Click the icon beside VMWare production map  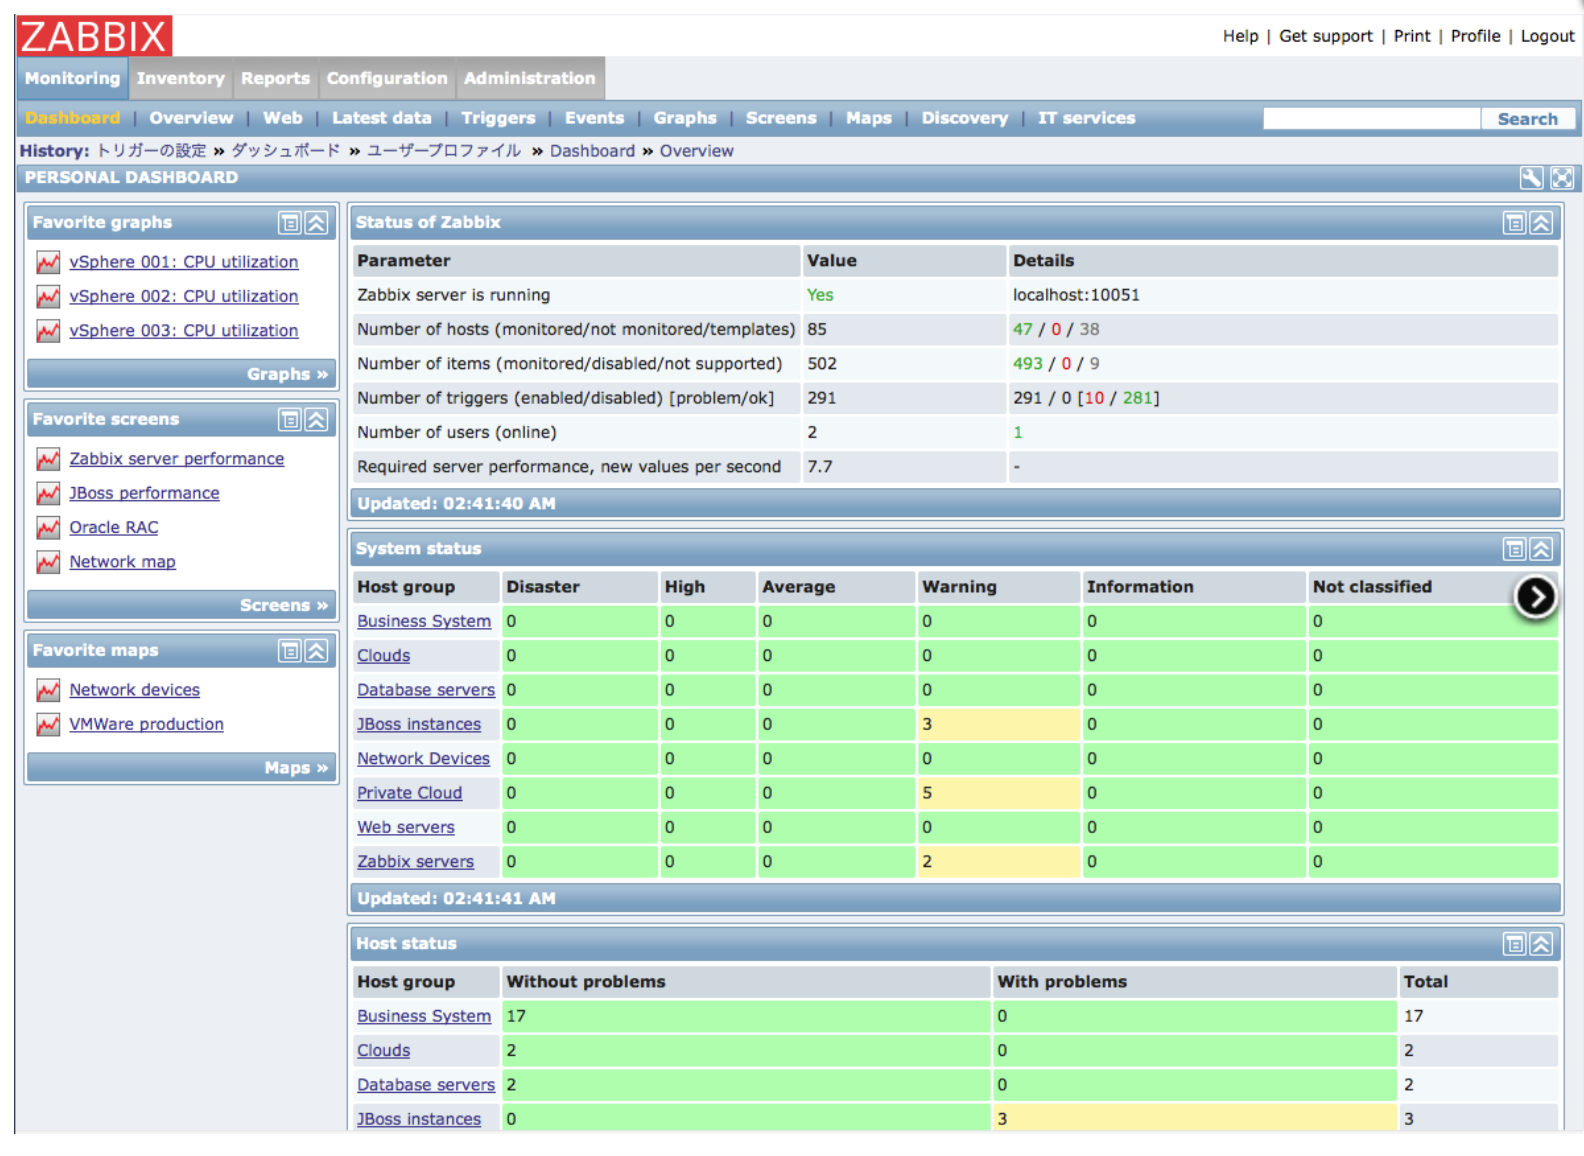[x=48, y=725]
